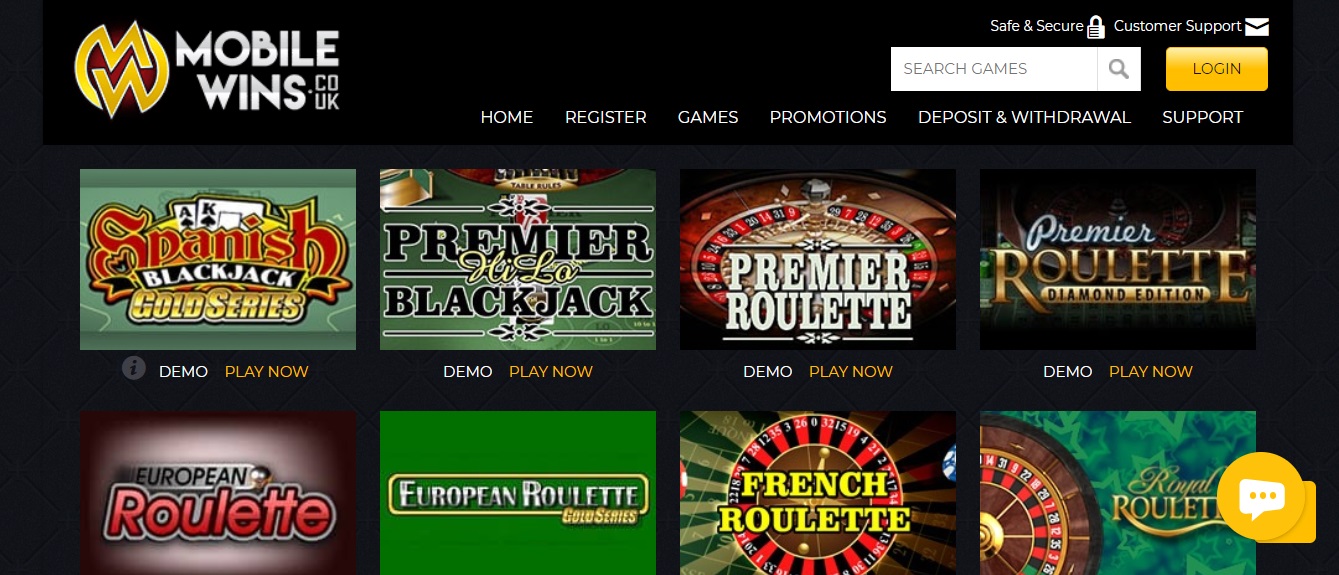Click PLAY NOW under Premier Roulette Diamond Edition

pos(1151,371)
